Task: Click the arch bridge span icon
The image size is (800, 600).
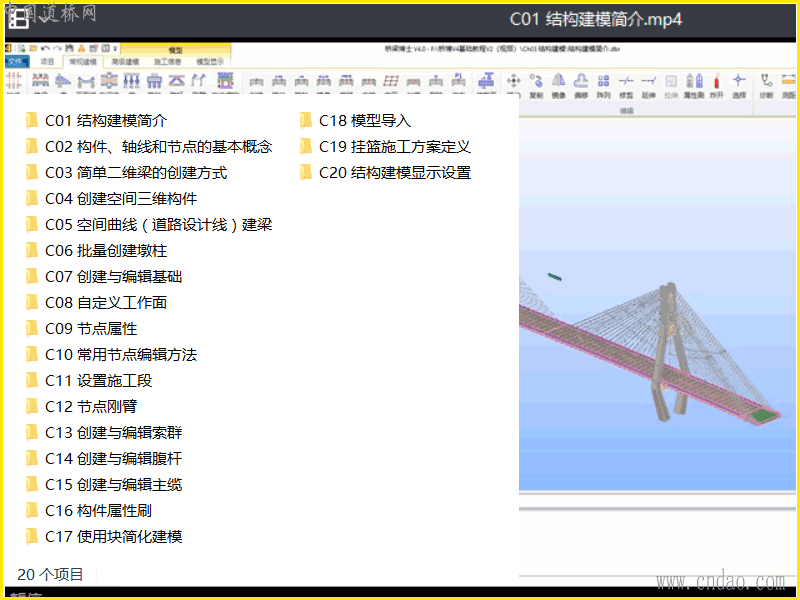Action: click(x=86, y=81)
